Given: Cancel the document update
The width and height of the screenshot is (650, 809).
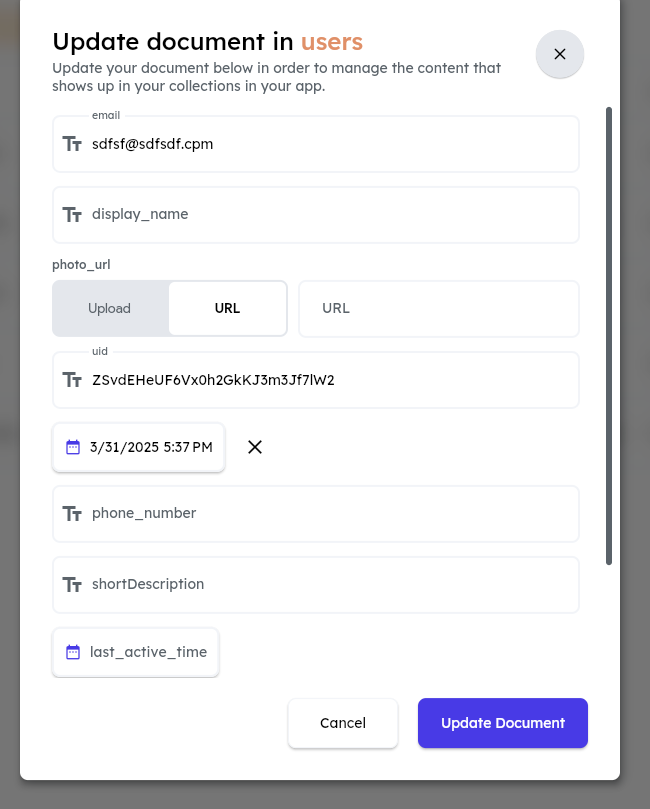Looking at the screenshot, I should tap(343, 723).
